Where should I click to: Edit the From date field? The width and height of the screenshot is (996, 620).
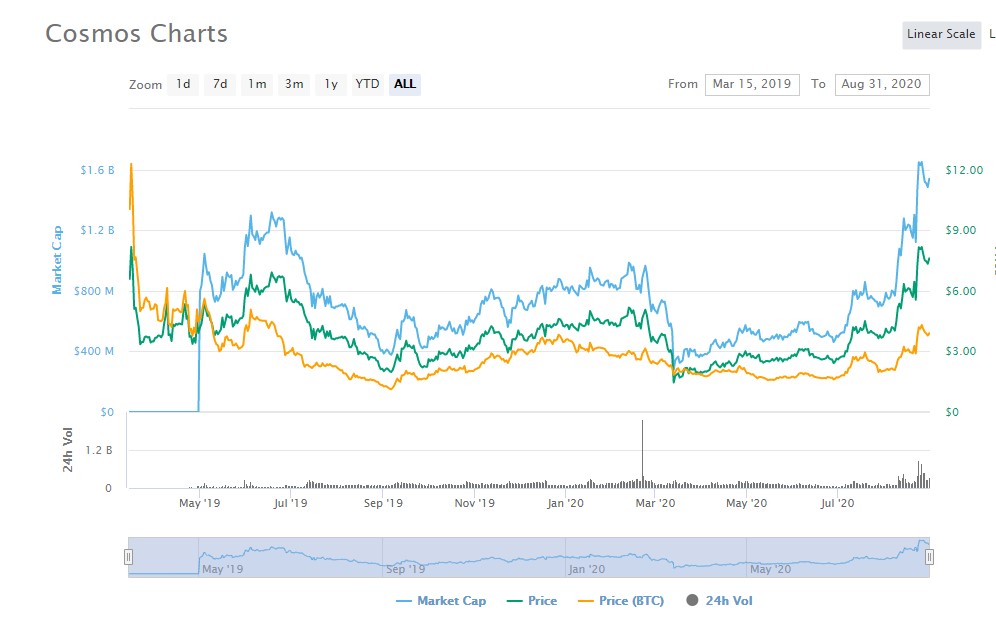(752, 84)
